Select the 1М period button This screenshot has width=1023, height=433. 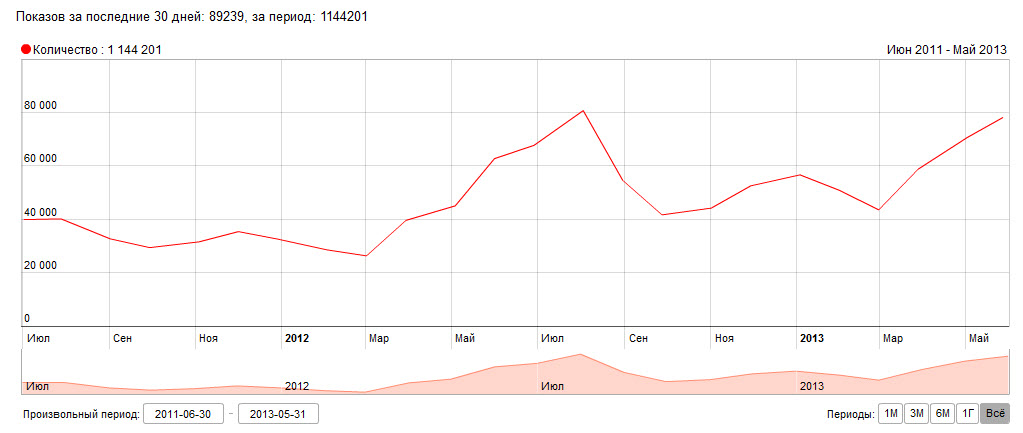890,413
